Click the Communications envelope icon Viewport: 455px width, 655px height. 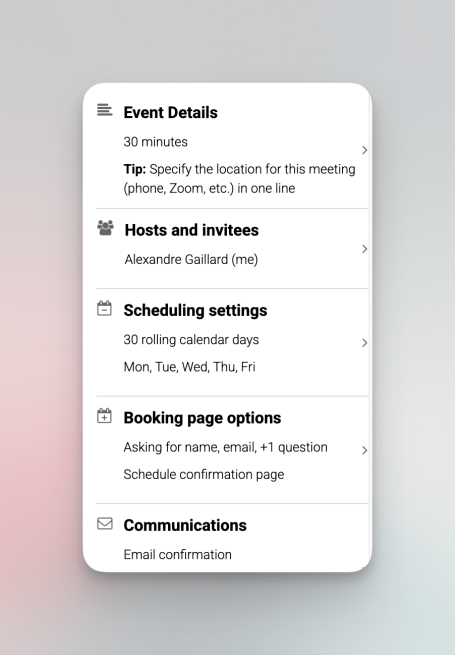[105, 523]
